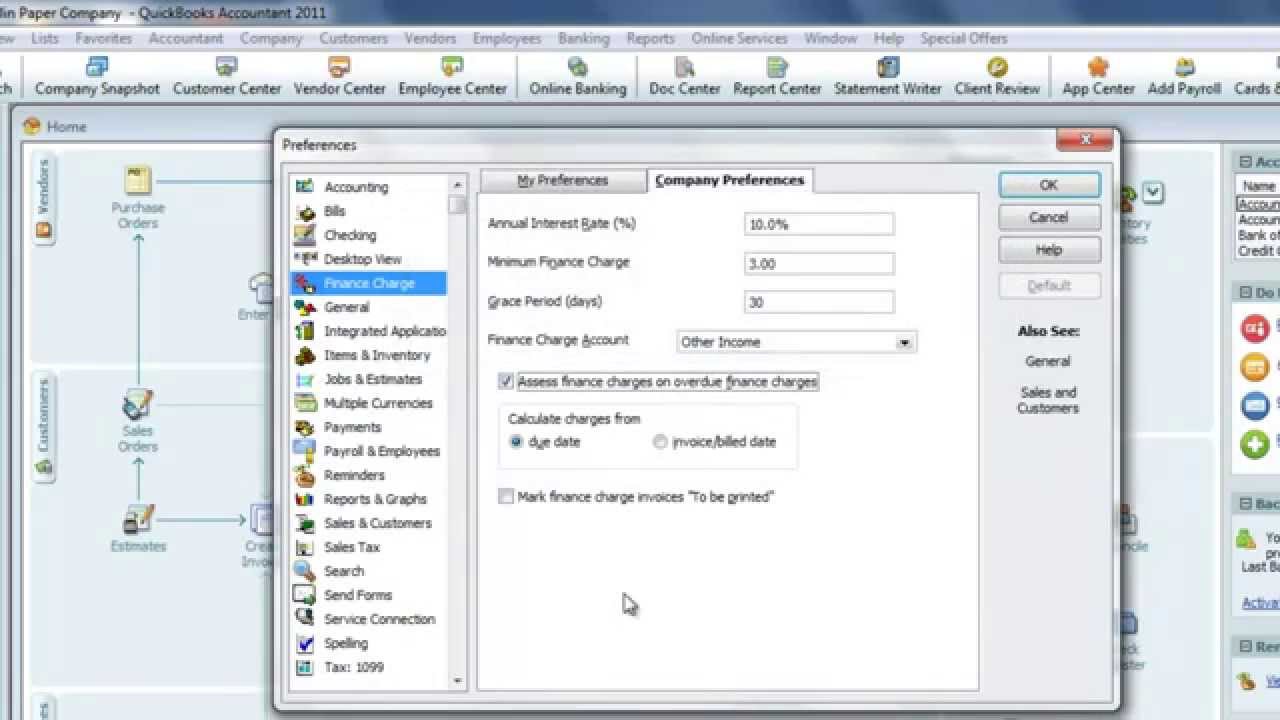
Task: Enable Mark finance charge invoices To be printed
Action: click(x=506, y=496)
